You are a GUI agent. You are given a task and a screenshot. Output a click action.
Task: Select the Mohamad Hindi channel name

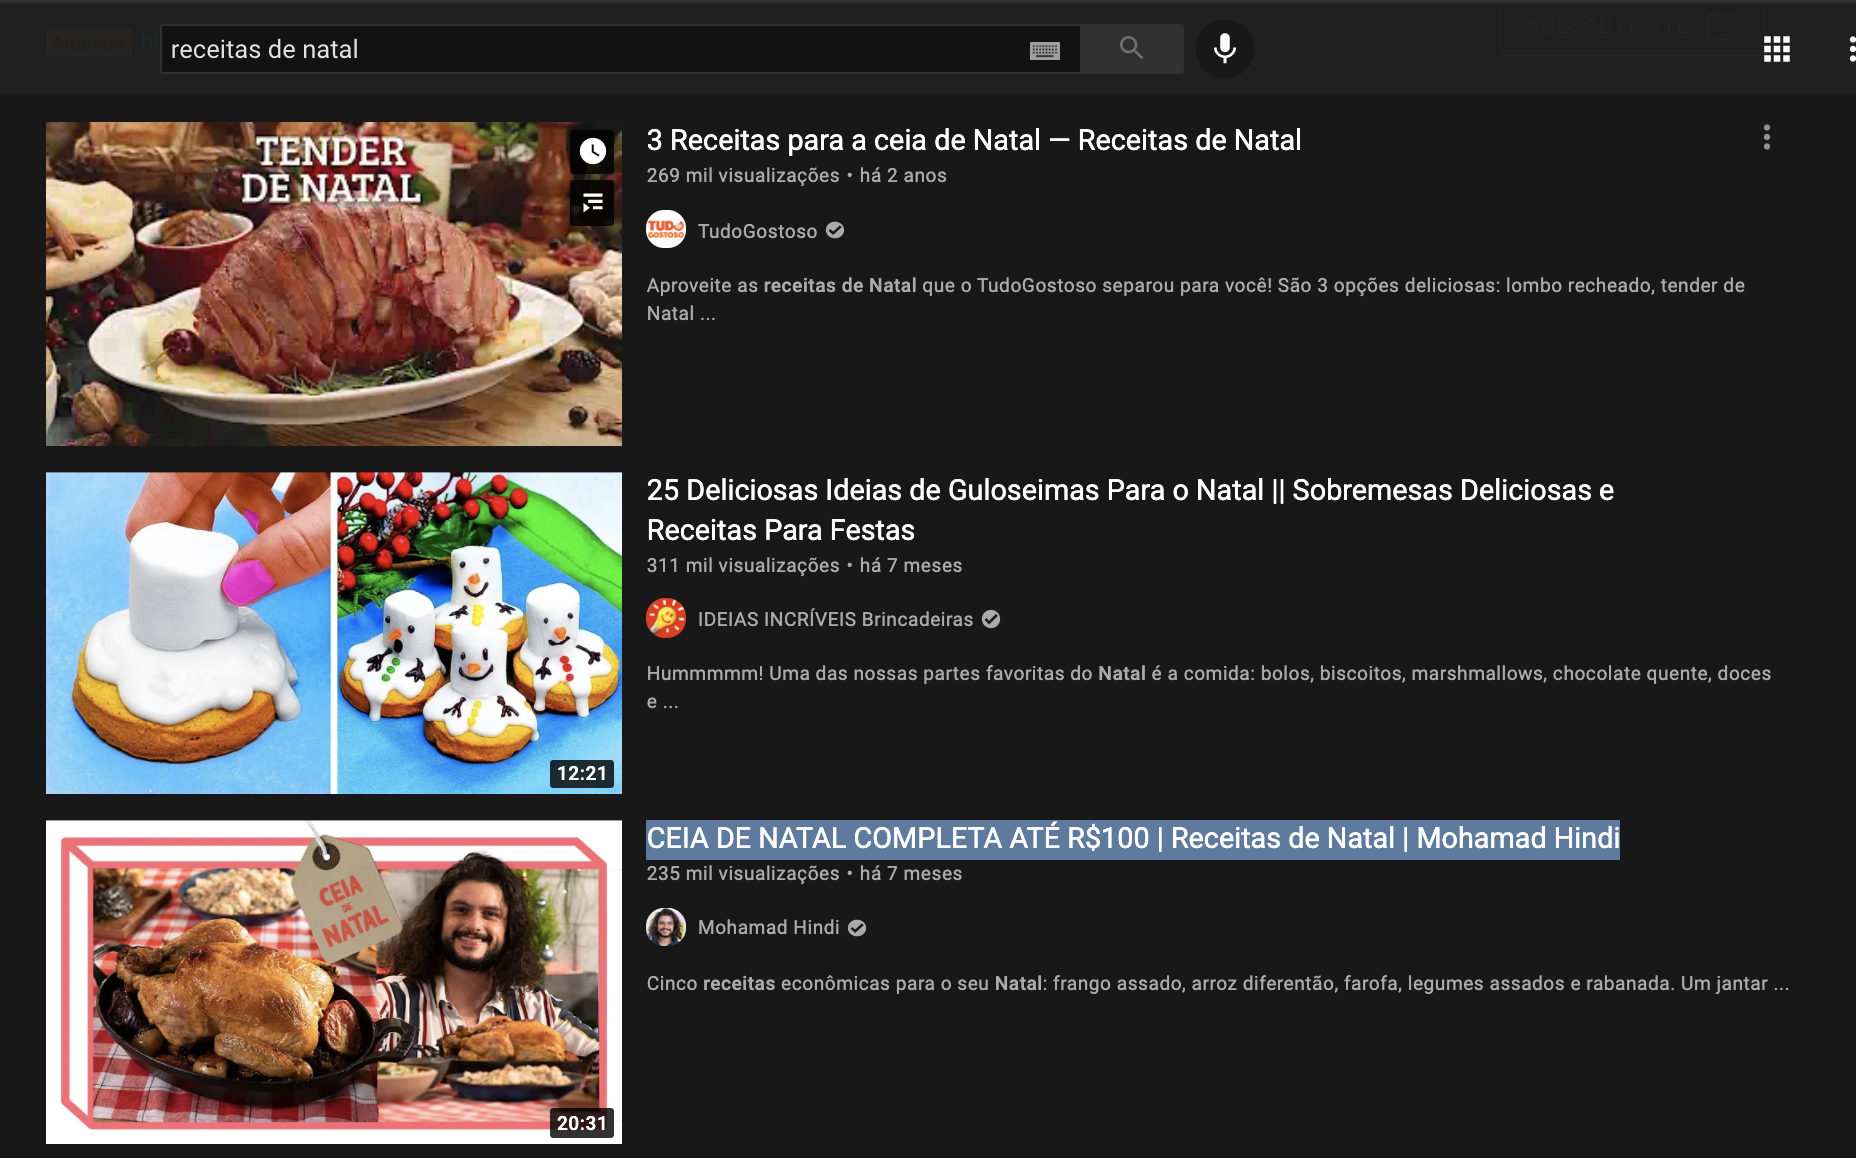click(769, 927)
